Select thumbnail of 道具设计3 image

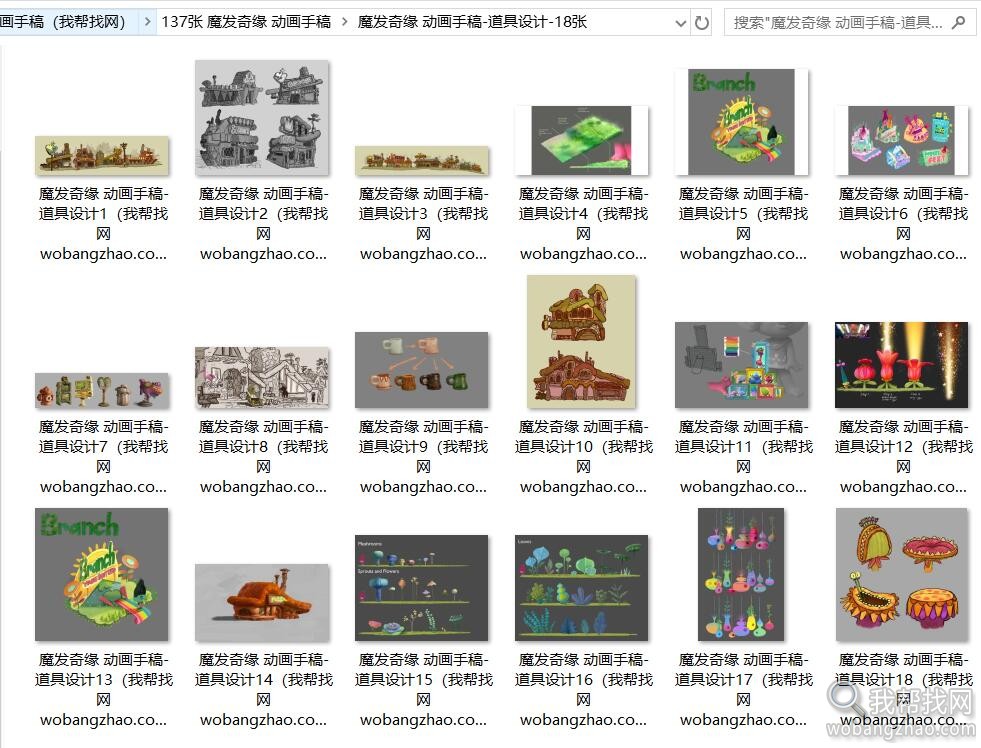click(x=422, y=161)
